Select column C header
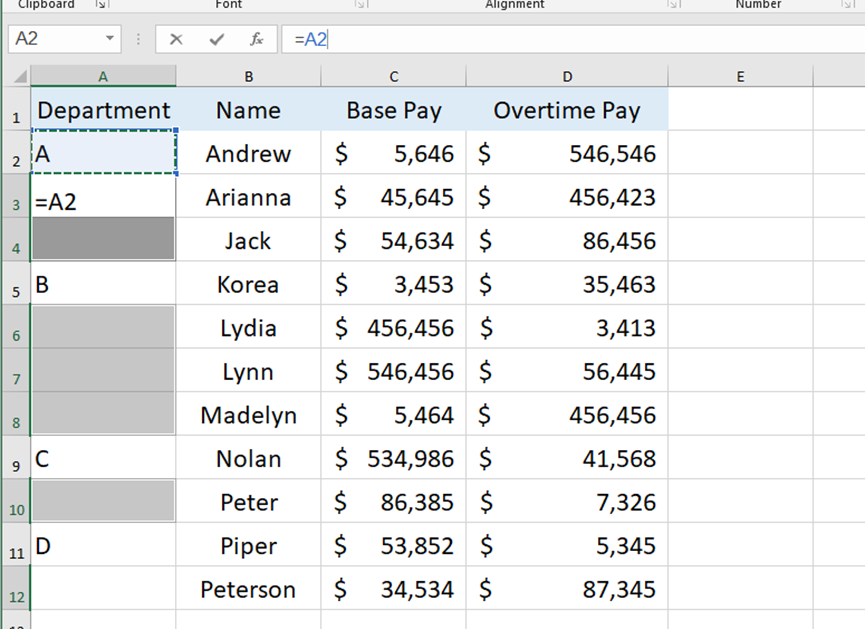 coord(393,76)
